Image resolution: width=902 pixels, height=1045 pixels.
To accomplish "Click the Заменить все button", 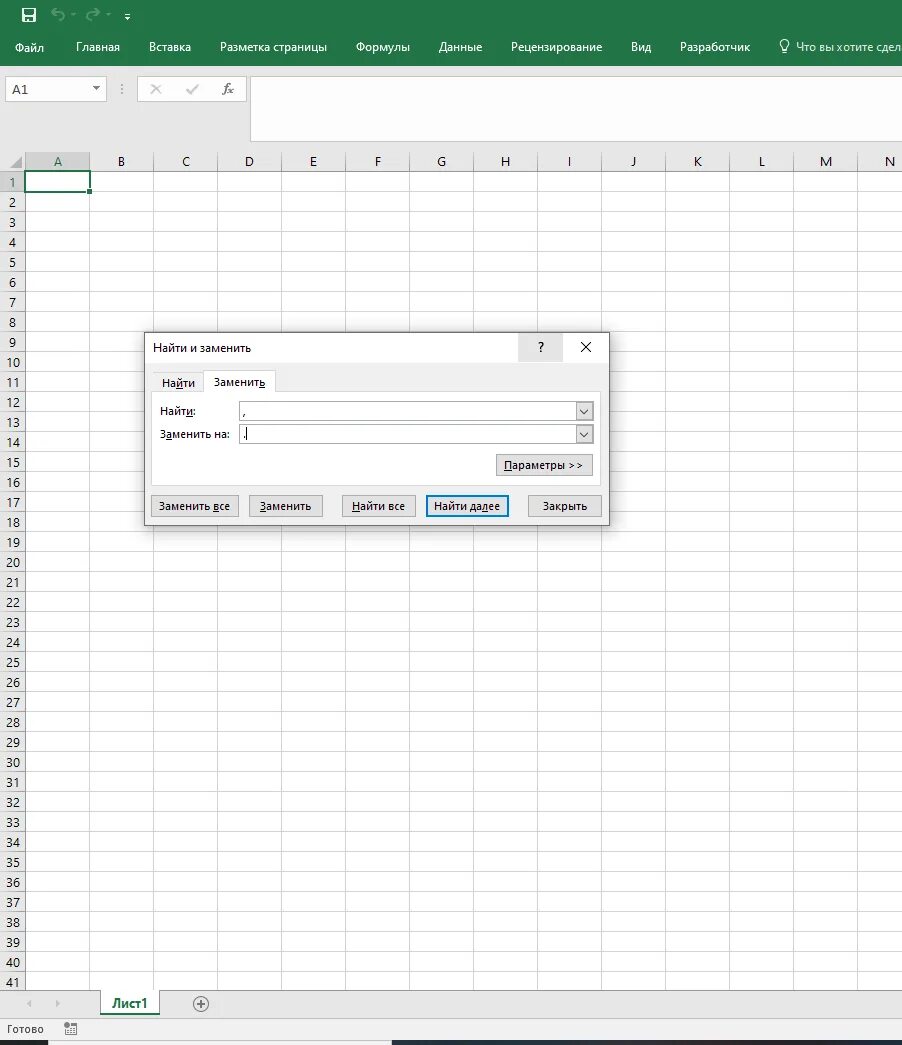I will tap(194, 506).
